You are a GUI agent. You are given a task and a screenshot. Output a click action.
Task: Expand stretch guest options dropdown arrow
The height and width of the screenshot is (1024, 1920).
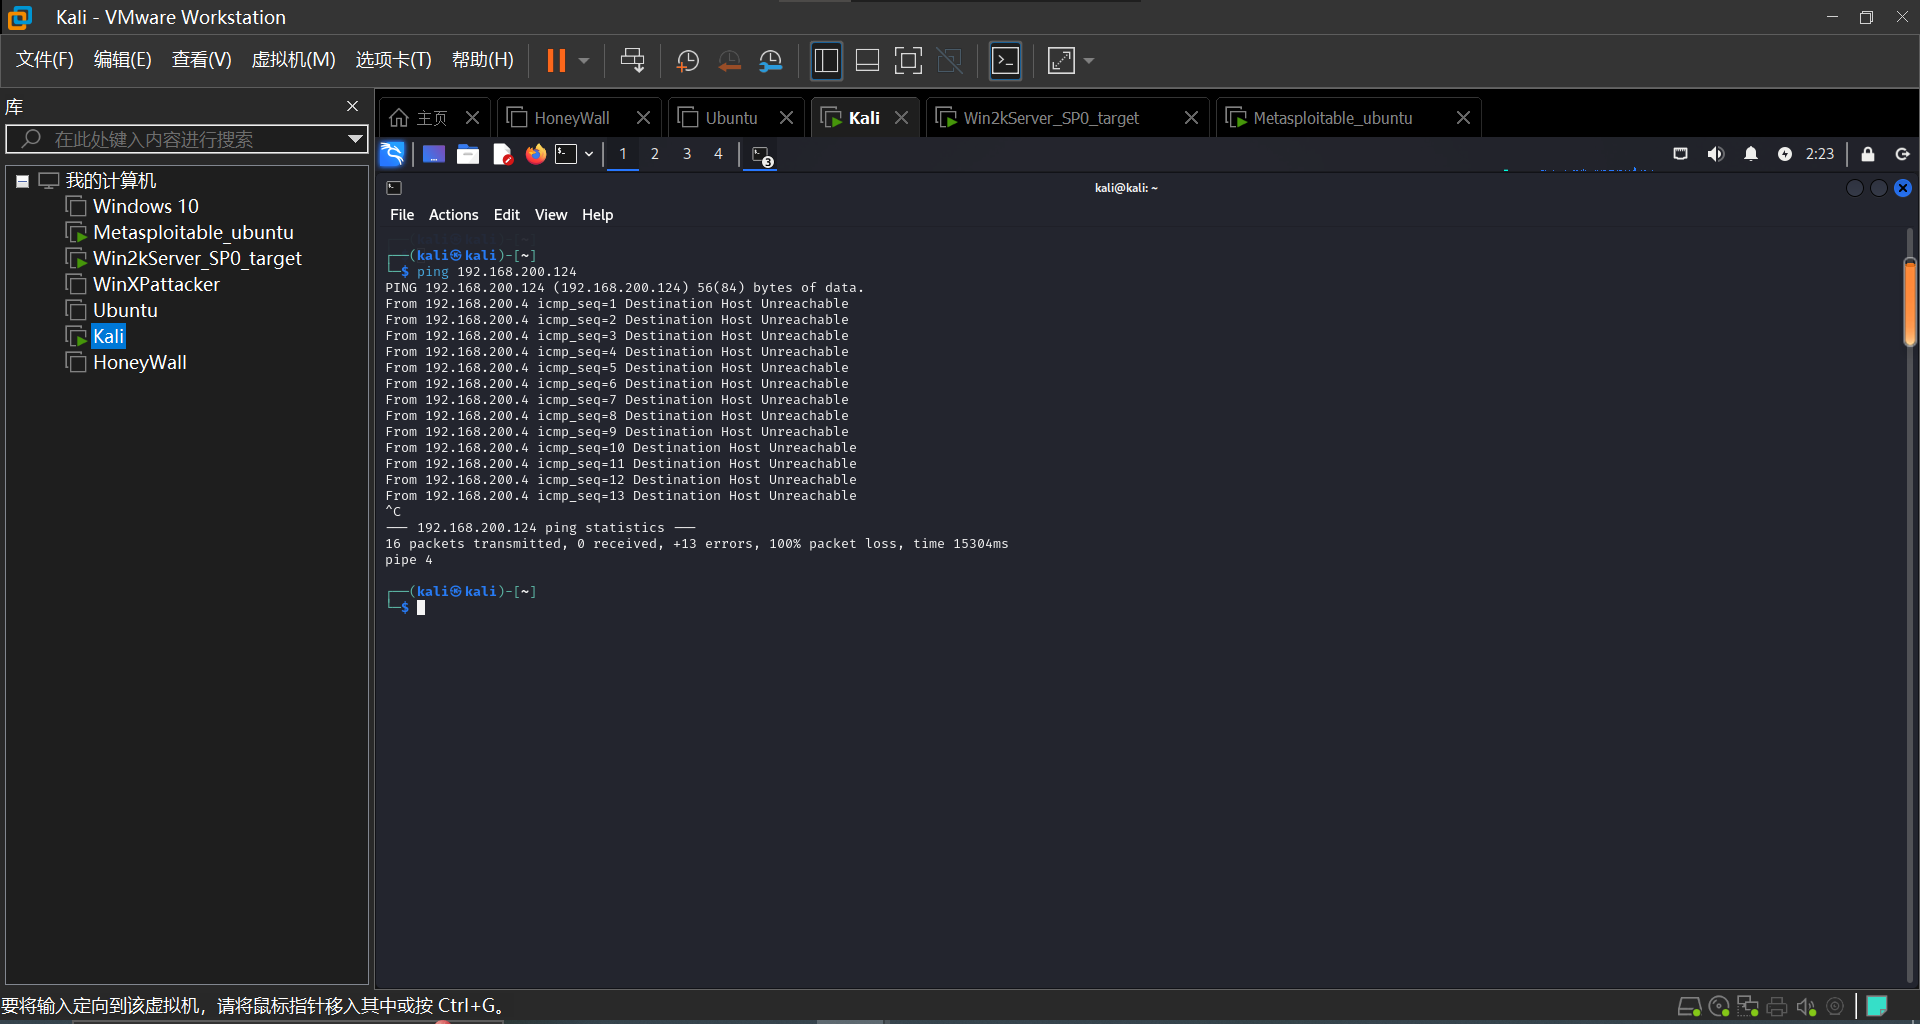[x=1089, y=61]
